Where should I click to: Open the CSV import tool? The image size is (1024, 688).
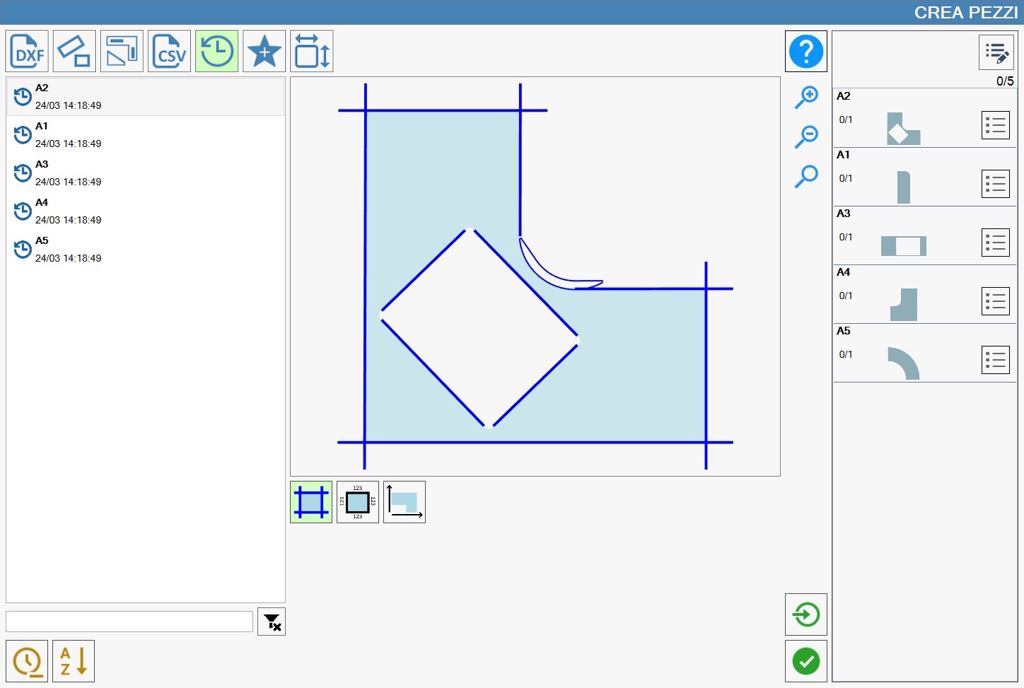169,51
